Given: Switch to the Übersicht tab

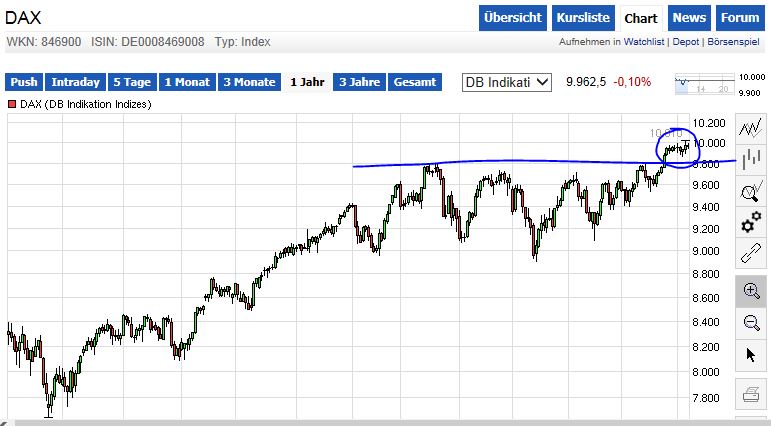Looking at the screenshot, I should coord(512,18).
